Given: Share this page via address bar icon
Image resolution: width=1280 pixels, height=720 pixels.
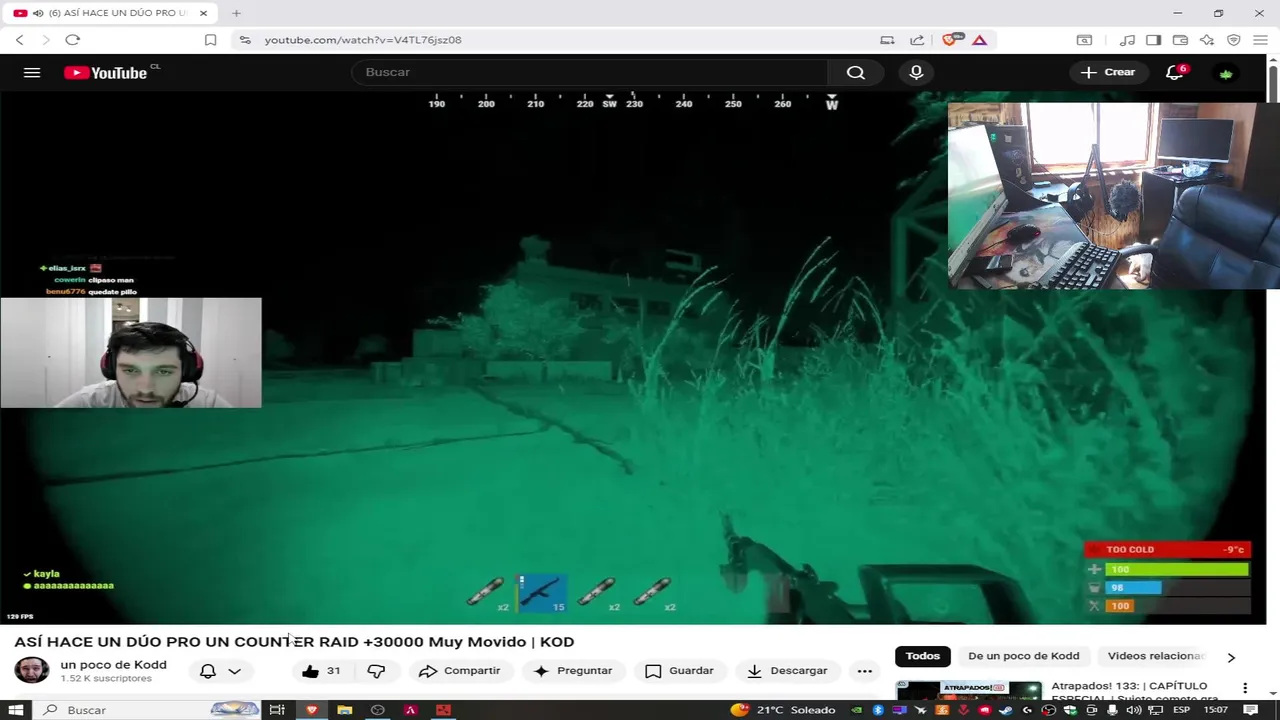Looking at the screenshot, I should (917, 40).
